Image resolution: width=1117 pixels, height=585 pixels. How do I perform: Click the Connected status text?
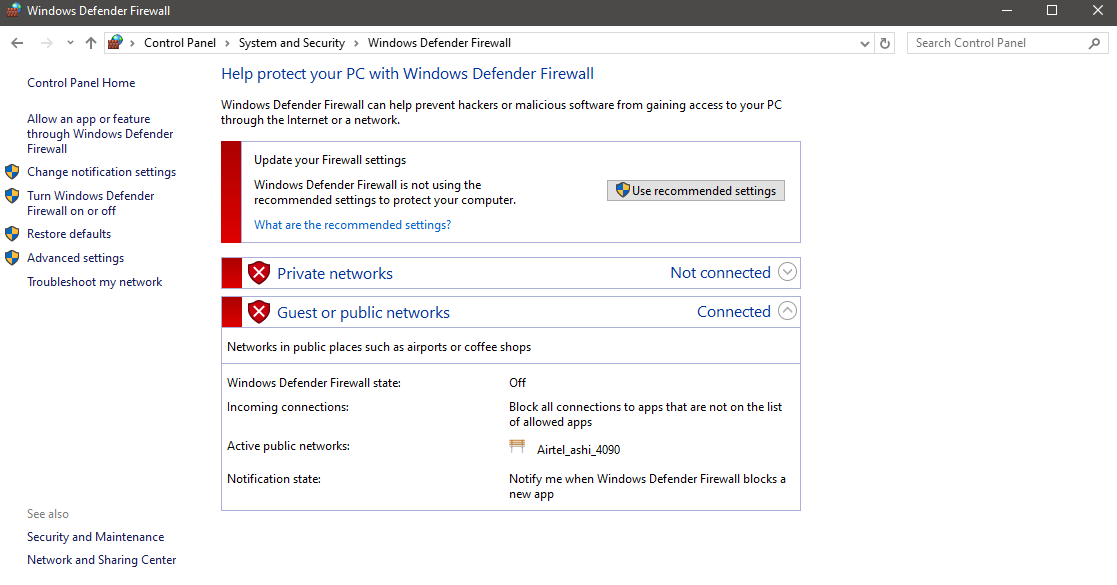tap(734, 312)
